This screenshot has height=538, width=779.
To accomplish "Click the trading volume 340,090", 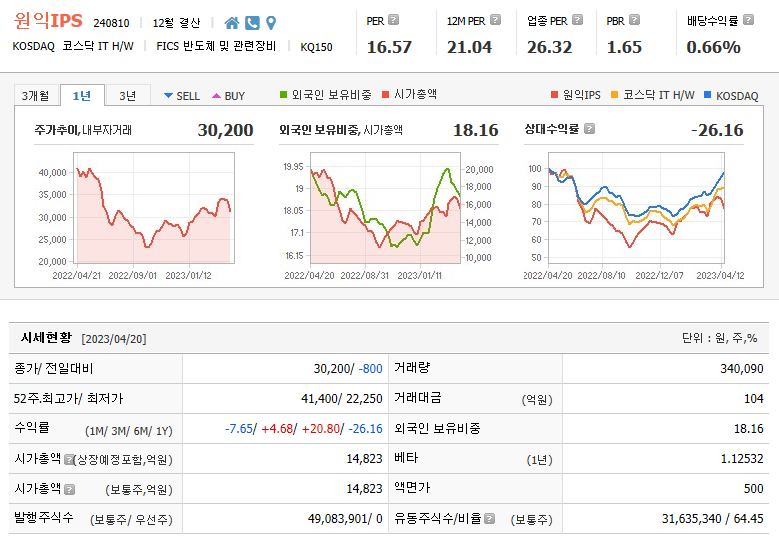I will coord(742,369).
